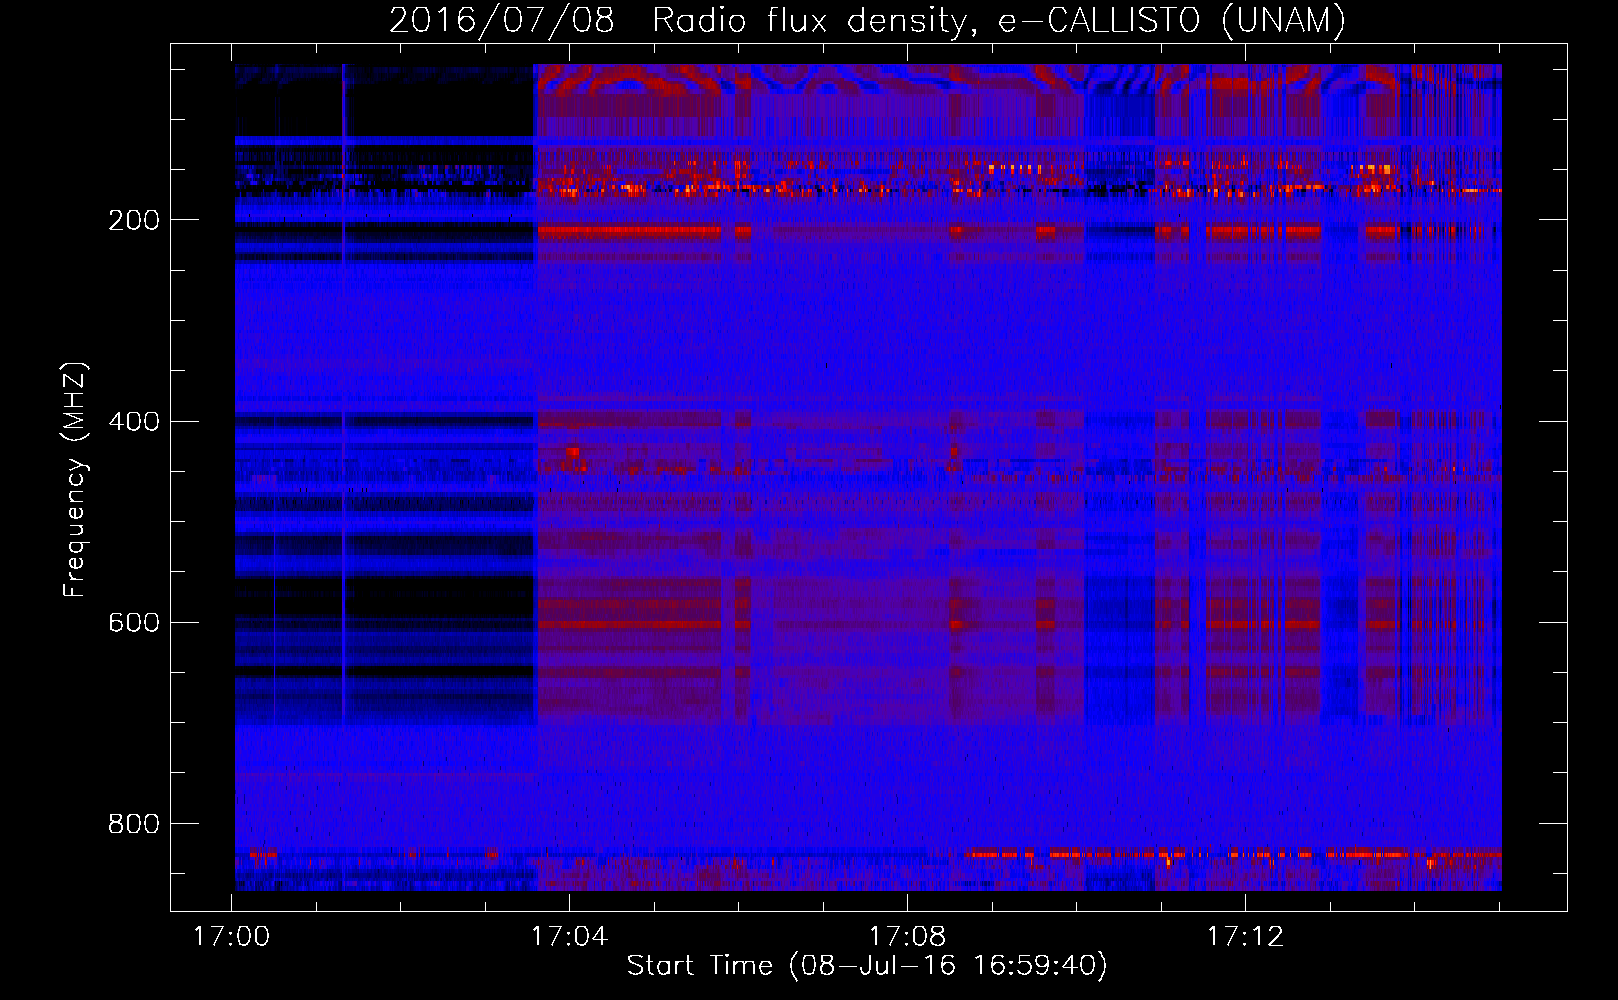Click the 800 frequency tick label

pos(134,823)
